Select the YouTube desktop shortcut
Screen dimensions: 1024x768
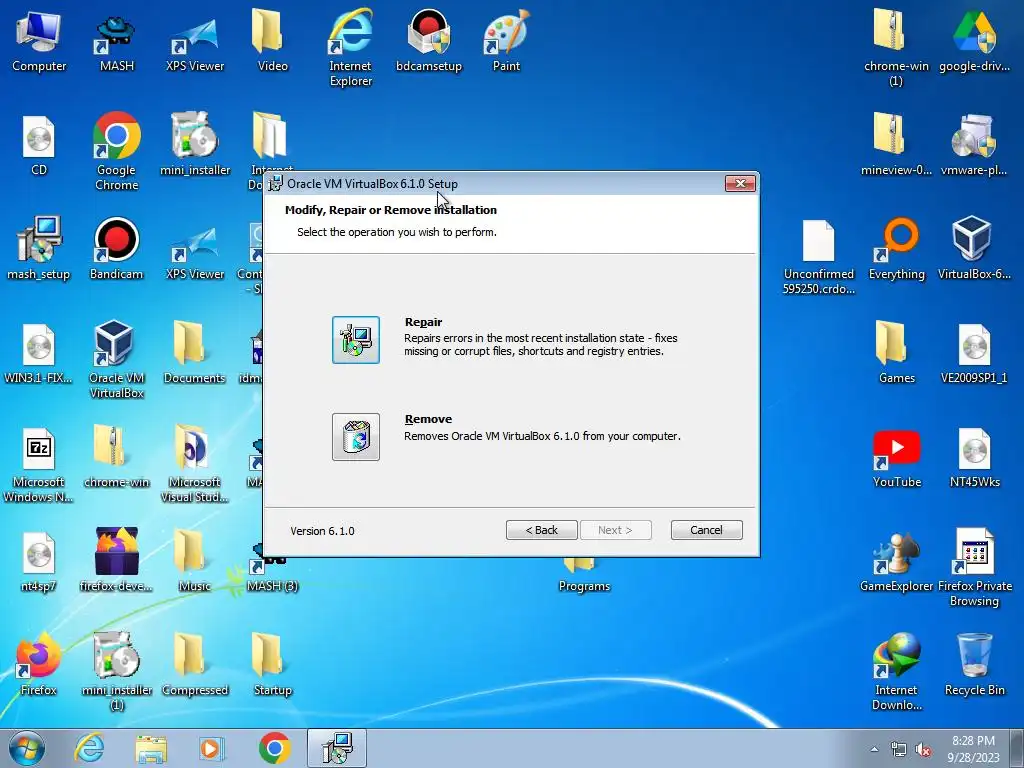[896, 458]
